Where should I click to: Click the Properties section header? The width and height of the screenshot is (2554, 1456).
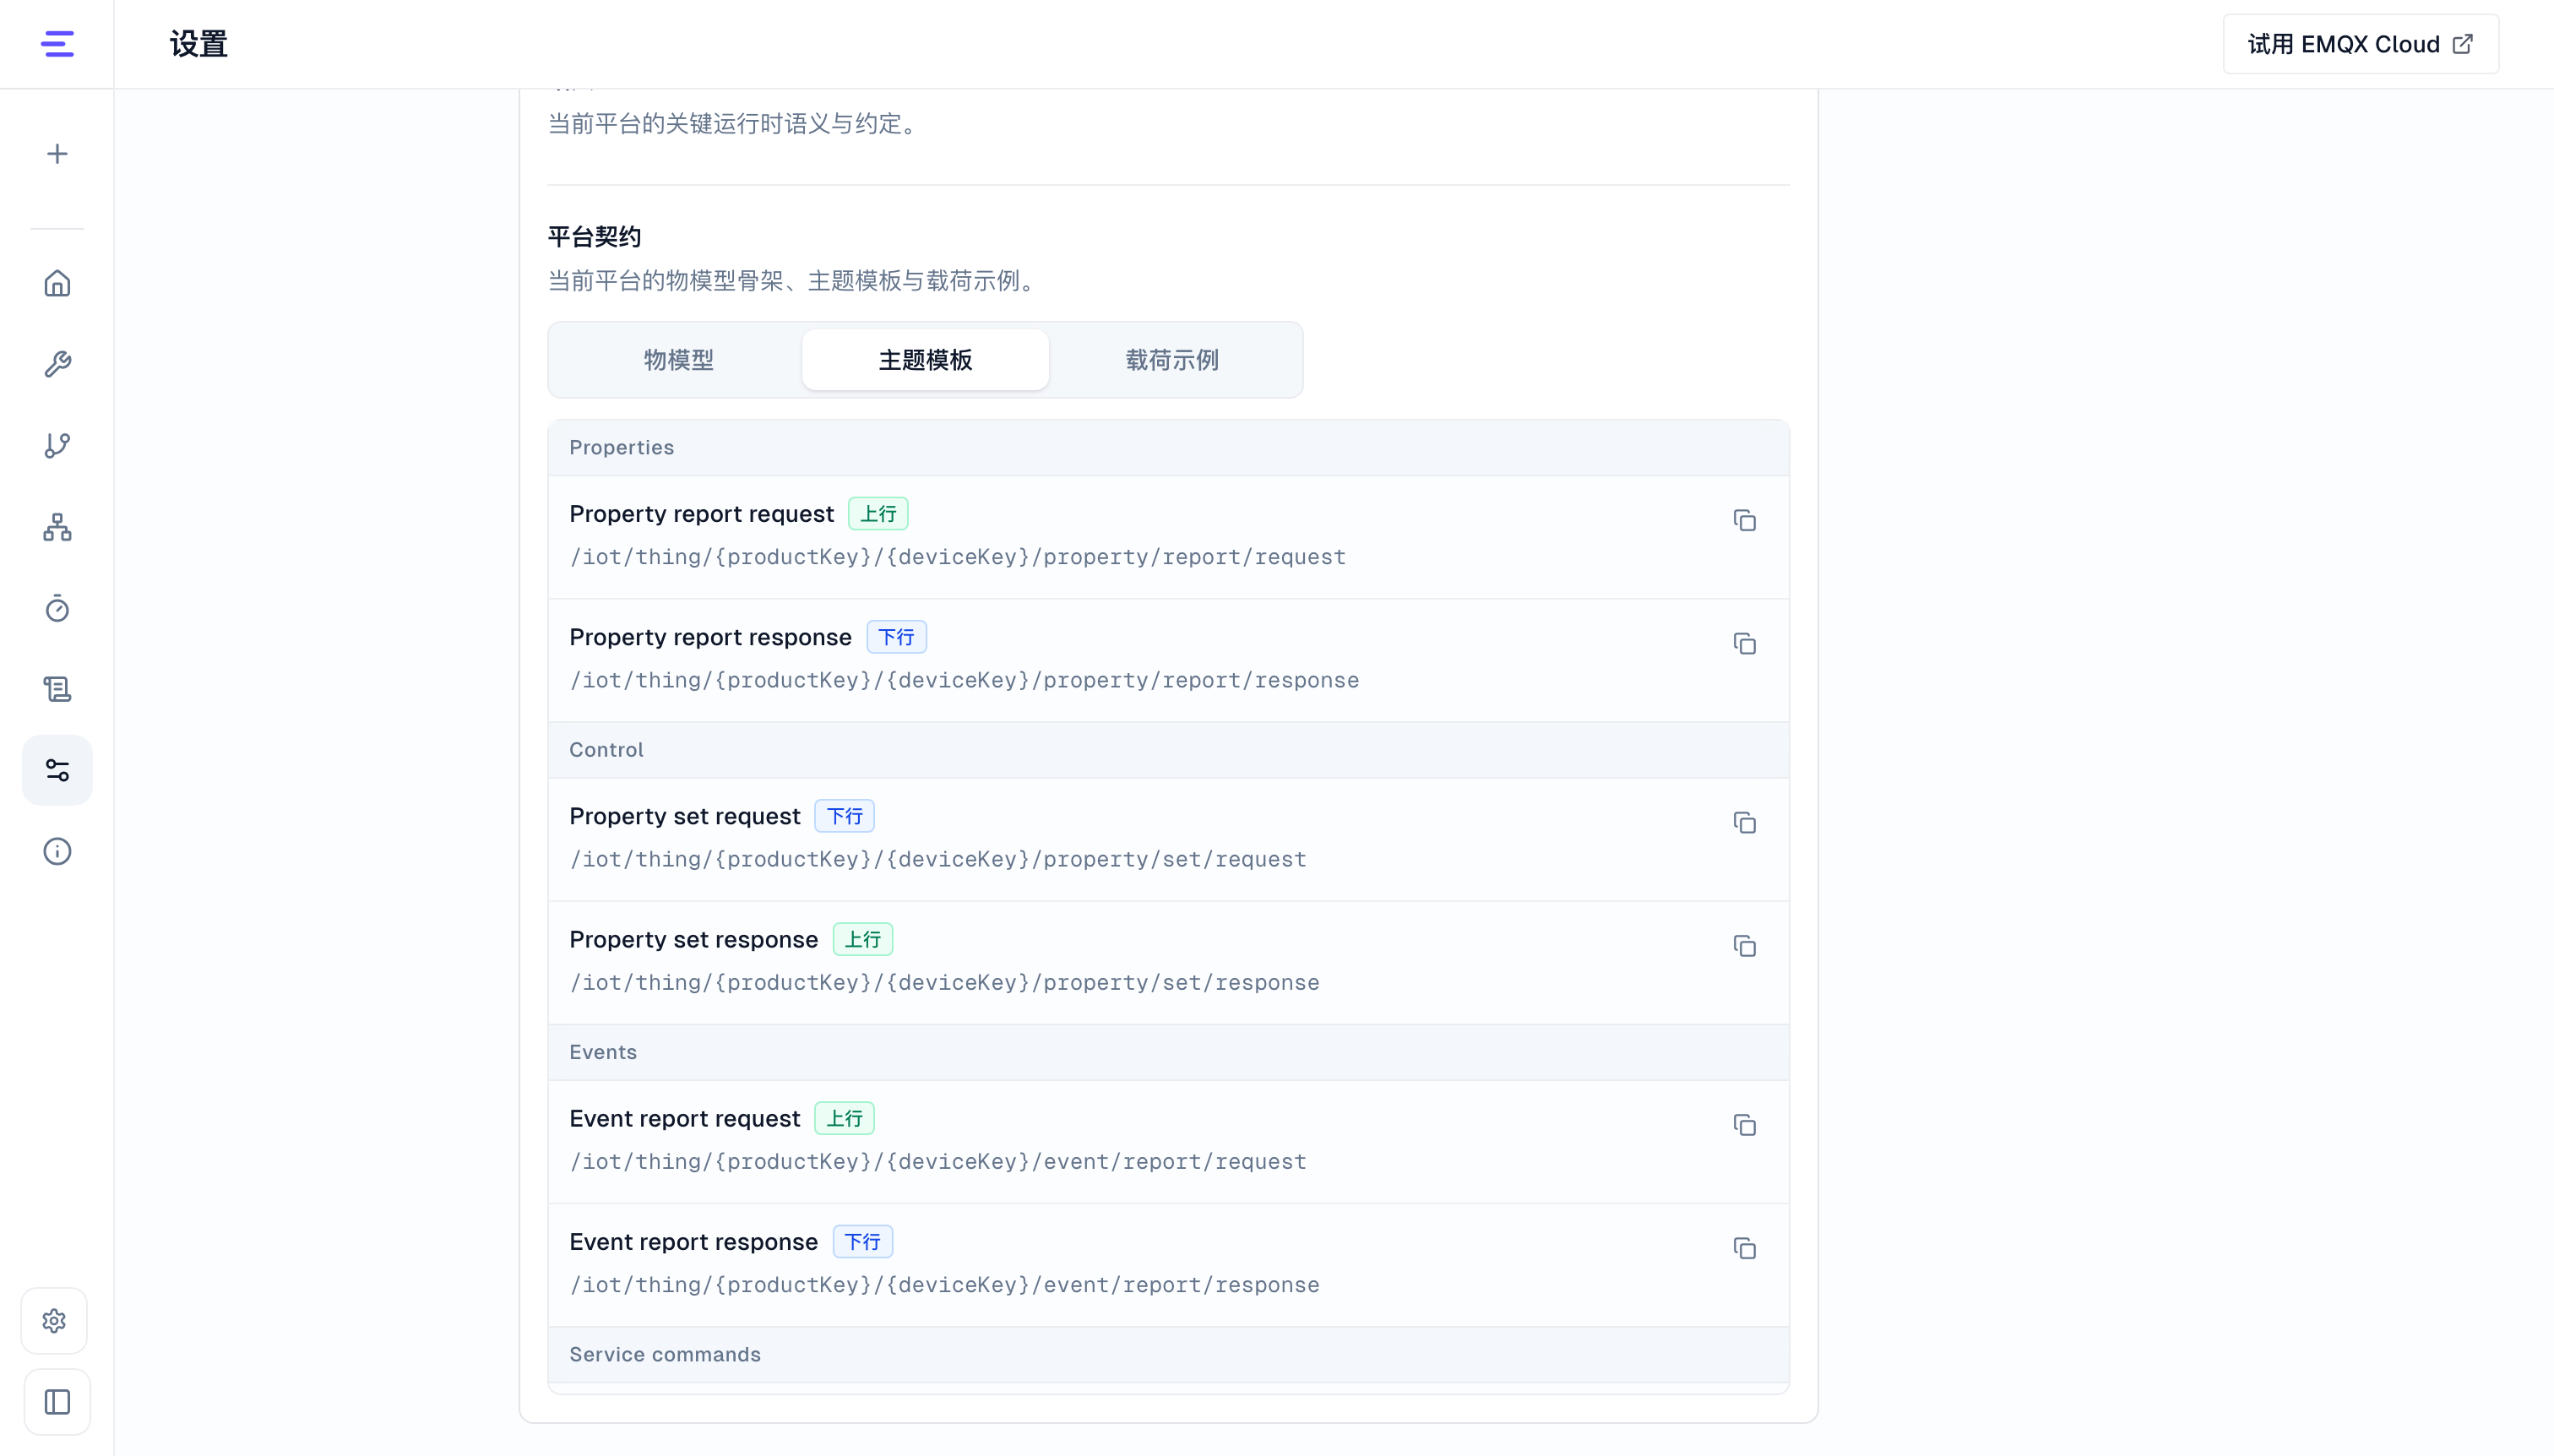click(x=1168, y=448)
